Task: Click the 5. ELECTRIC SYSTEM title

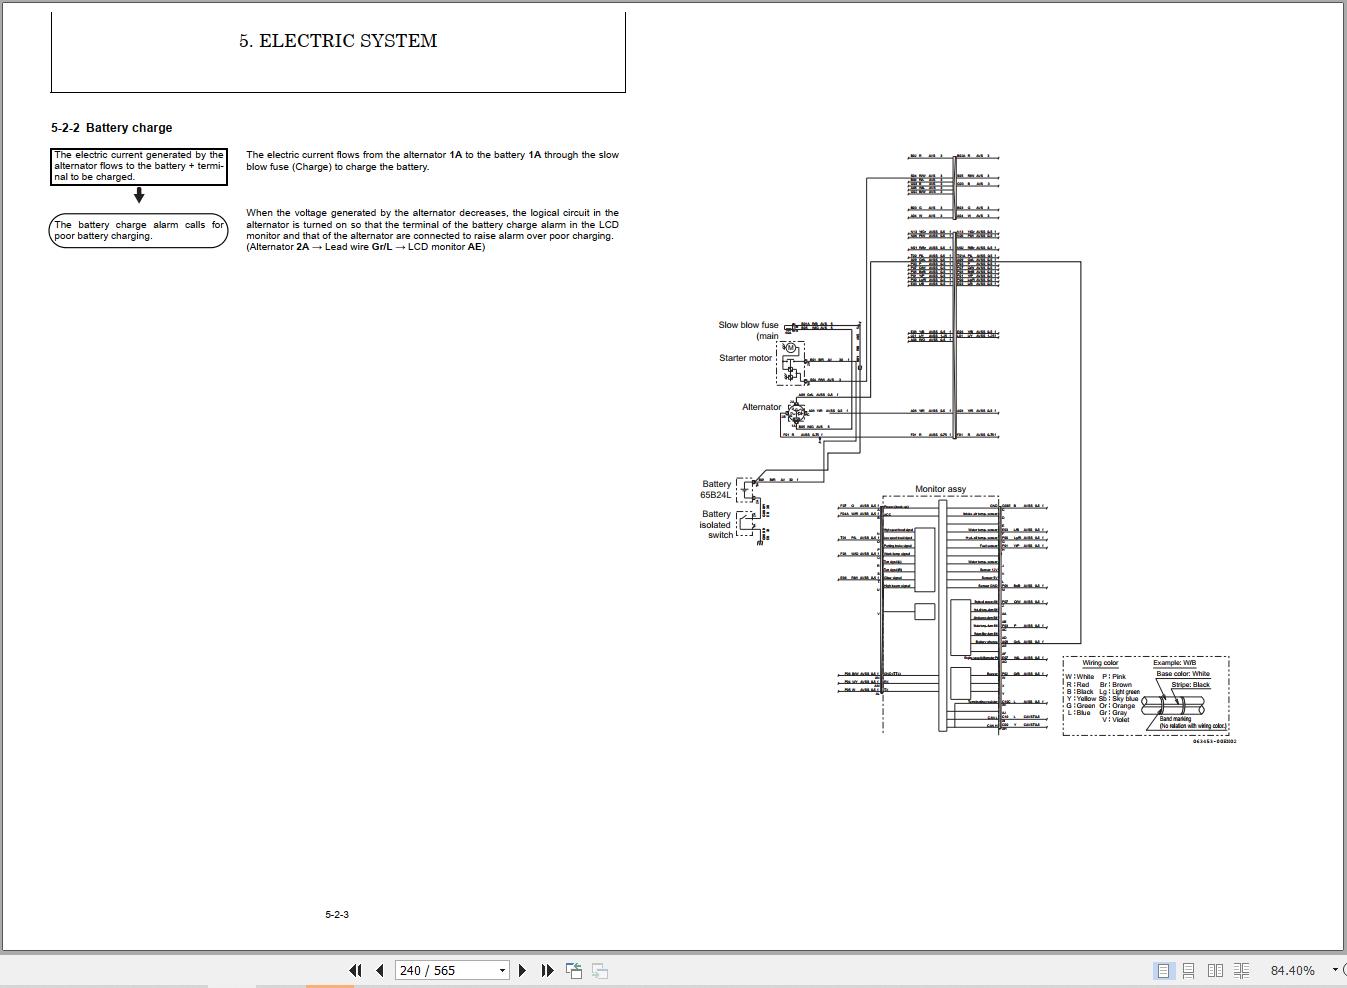Action: 338,41
